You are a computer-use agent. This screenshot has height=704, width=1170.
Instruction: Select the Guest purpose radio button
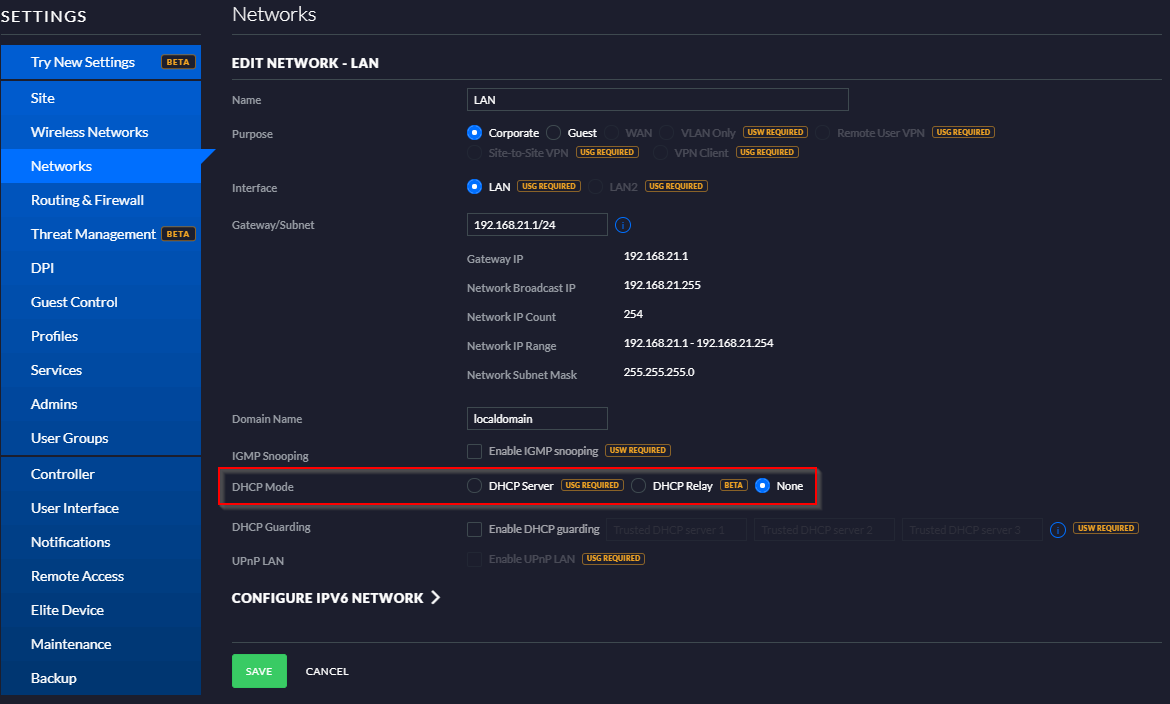point(553,132)
